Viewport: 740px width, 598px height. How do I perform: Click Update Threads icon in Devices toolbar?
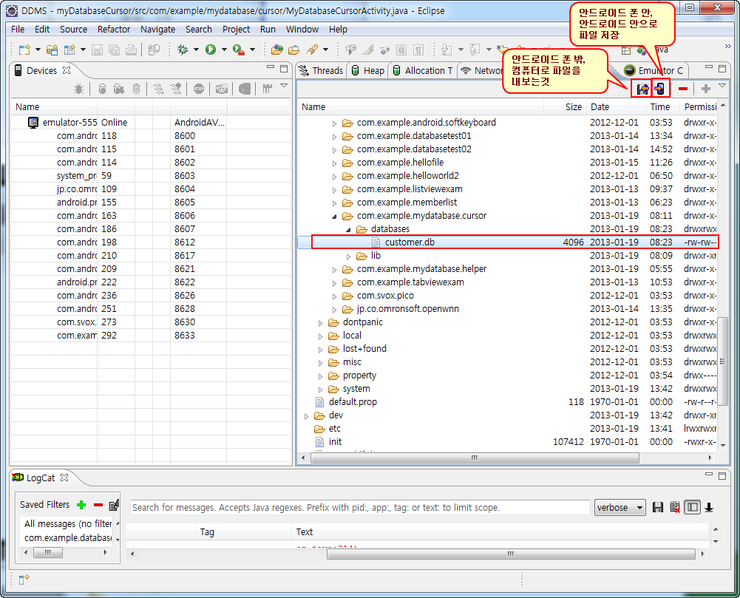pos(159,89)
